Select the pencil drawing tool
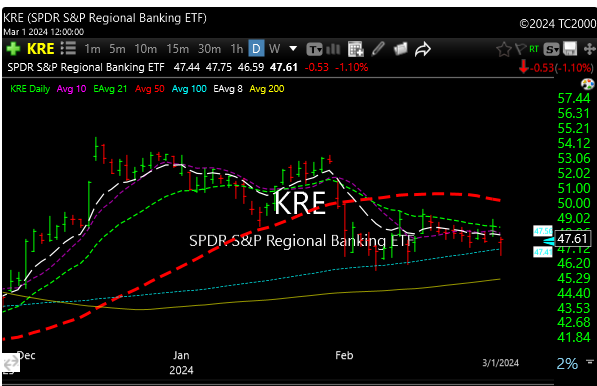This screenshot has width=597, height=386. pyautogui.click(x=378, y=49)
